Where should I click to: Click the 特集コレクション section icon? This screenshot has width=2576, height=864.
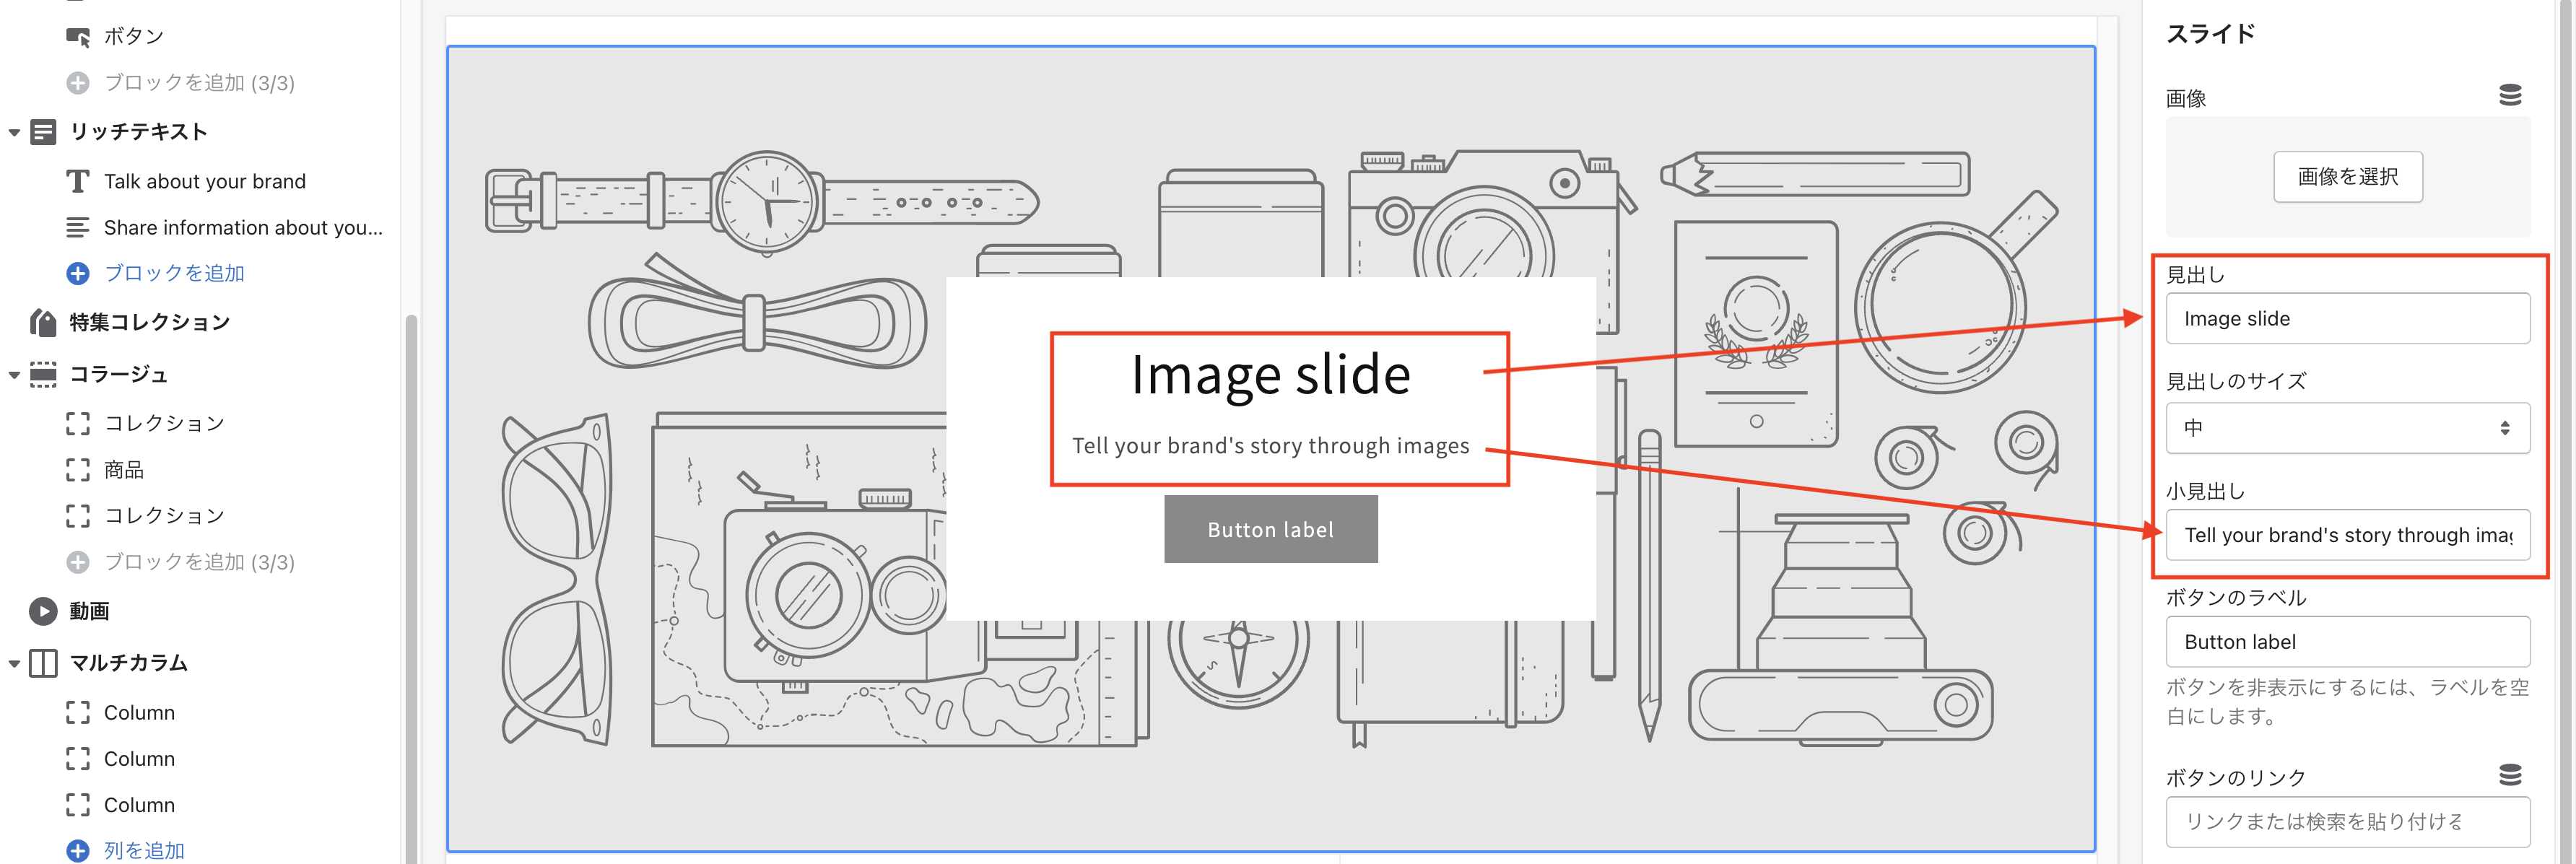pyautogui.click(x=42, y=321)
